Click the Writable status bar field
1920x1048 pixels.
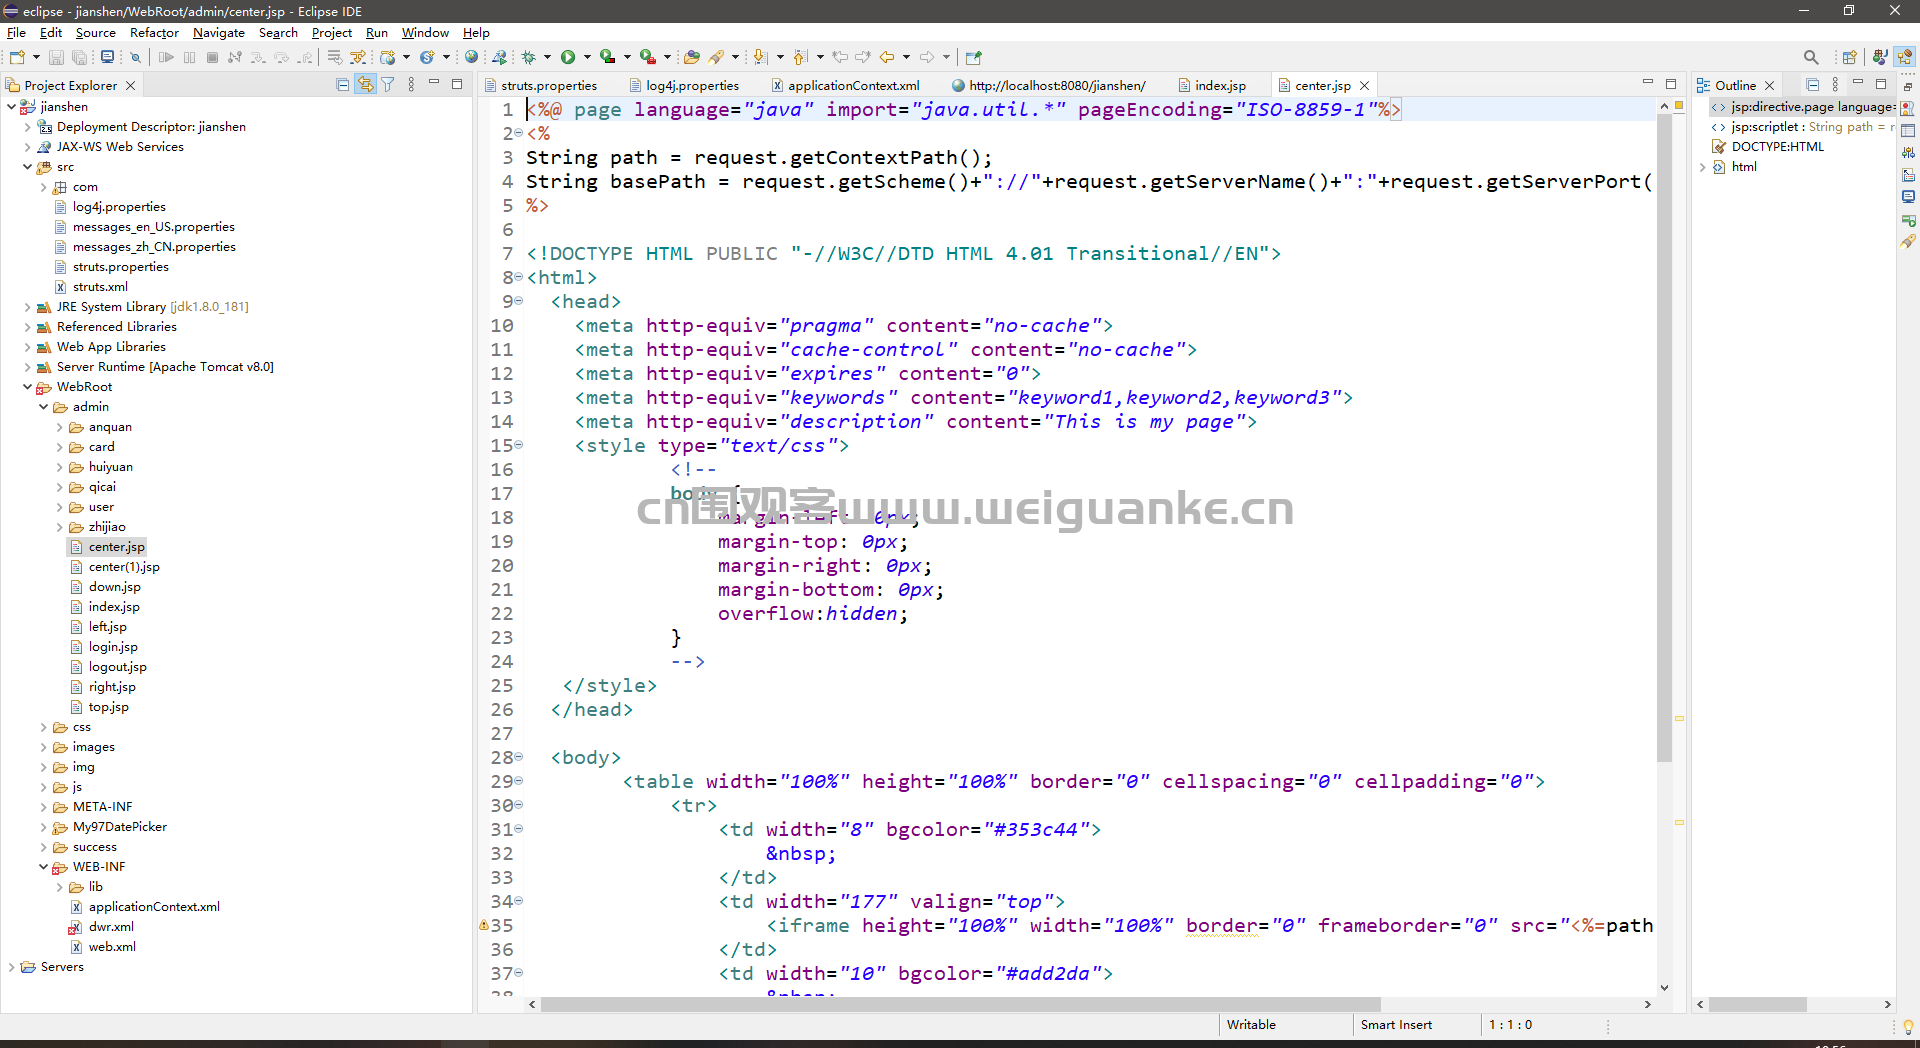click(1251, 1025)
